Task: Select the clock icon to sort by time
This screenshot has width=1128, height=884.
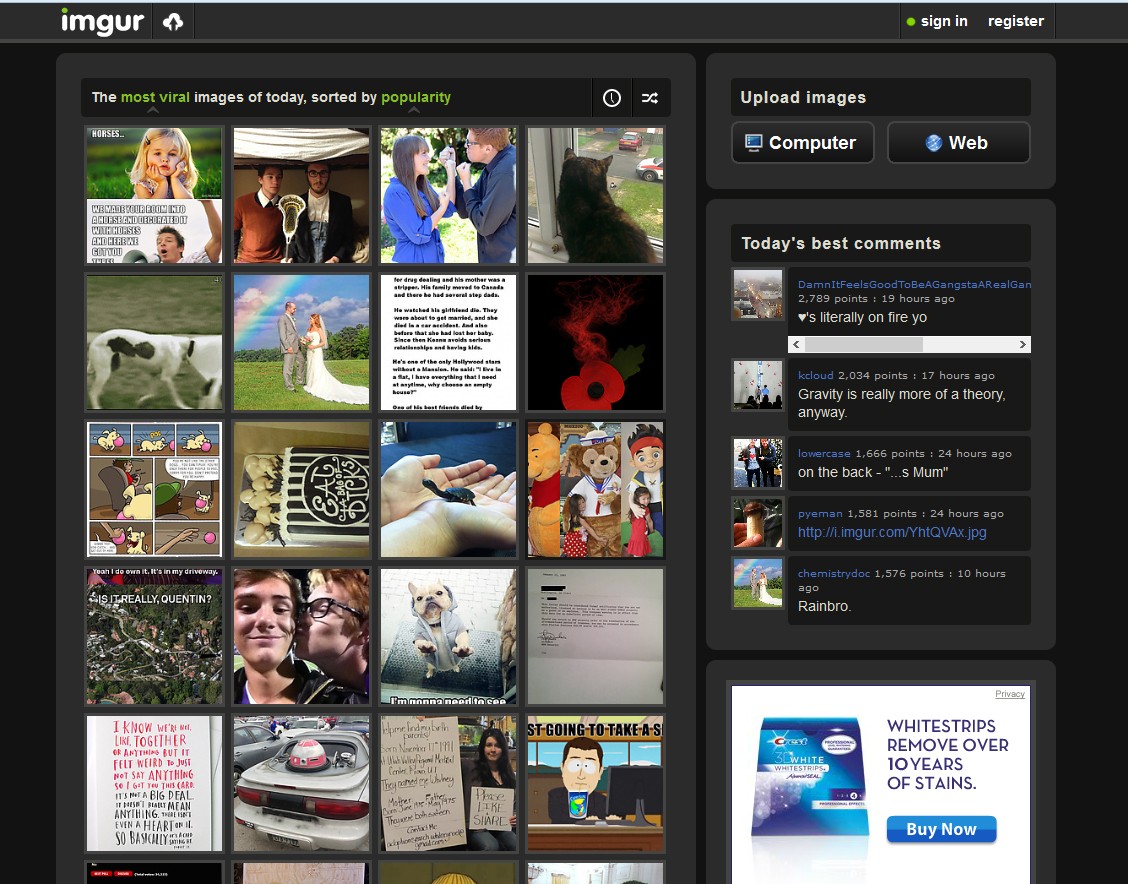Action: 611,97
